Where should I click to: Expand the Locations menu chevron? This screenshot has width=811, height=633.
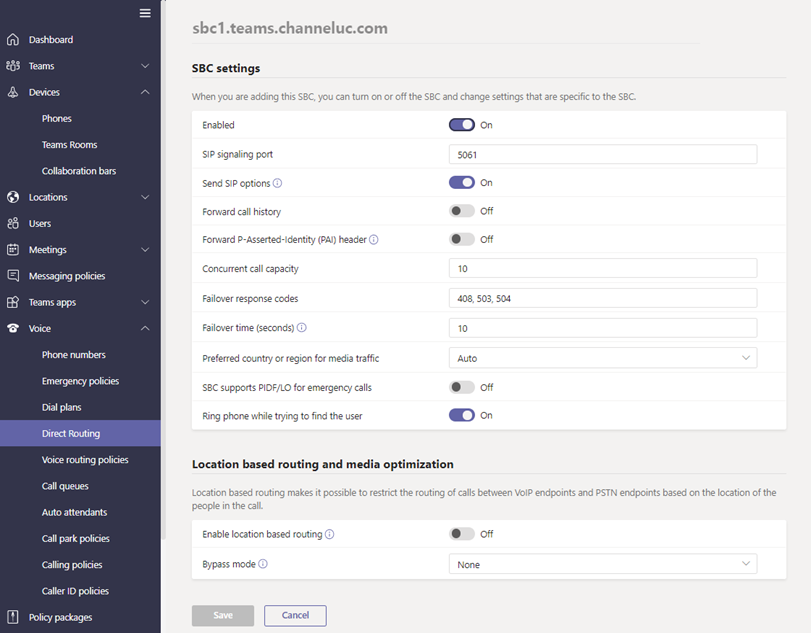point(145,197)
